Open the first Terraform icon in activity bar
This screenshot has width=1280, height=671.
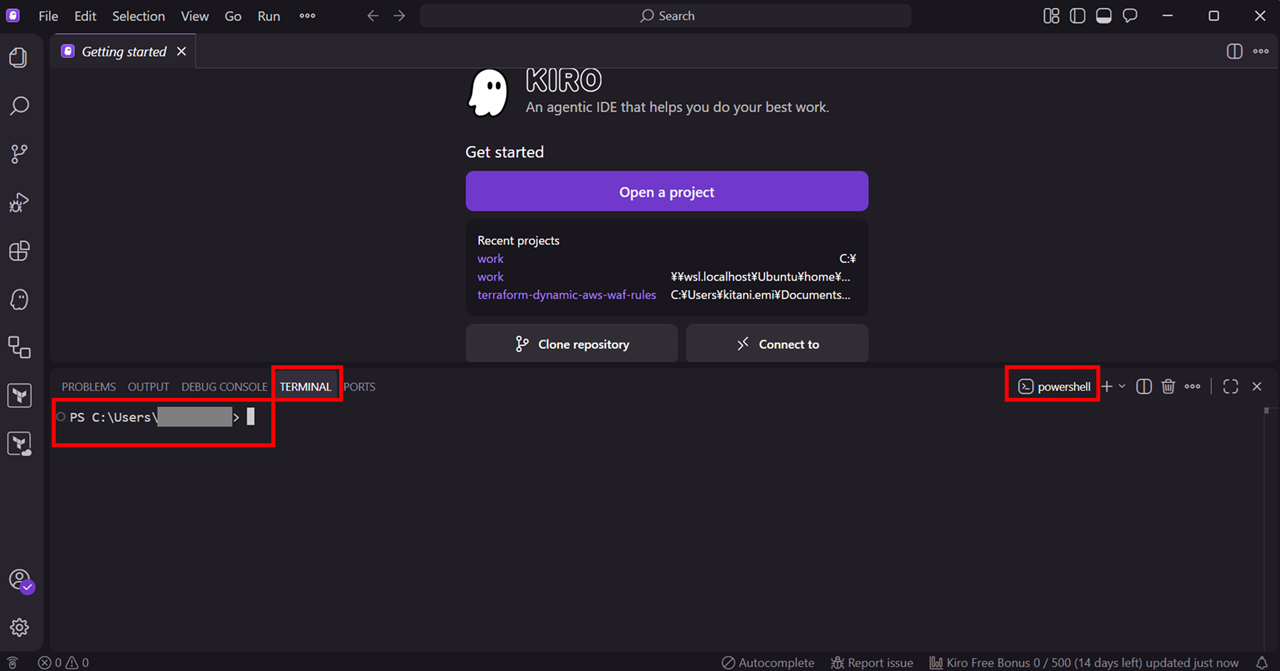click(19, 396)
